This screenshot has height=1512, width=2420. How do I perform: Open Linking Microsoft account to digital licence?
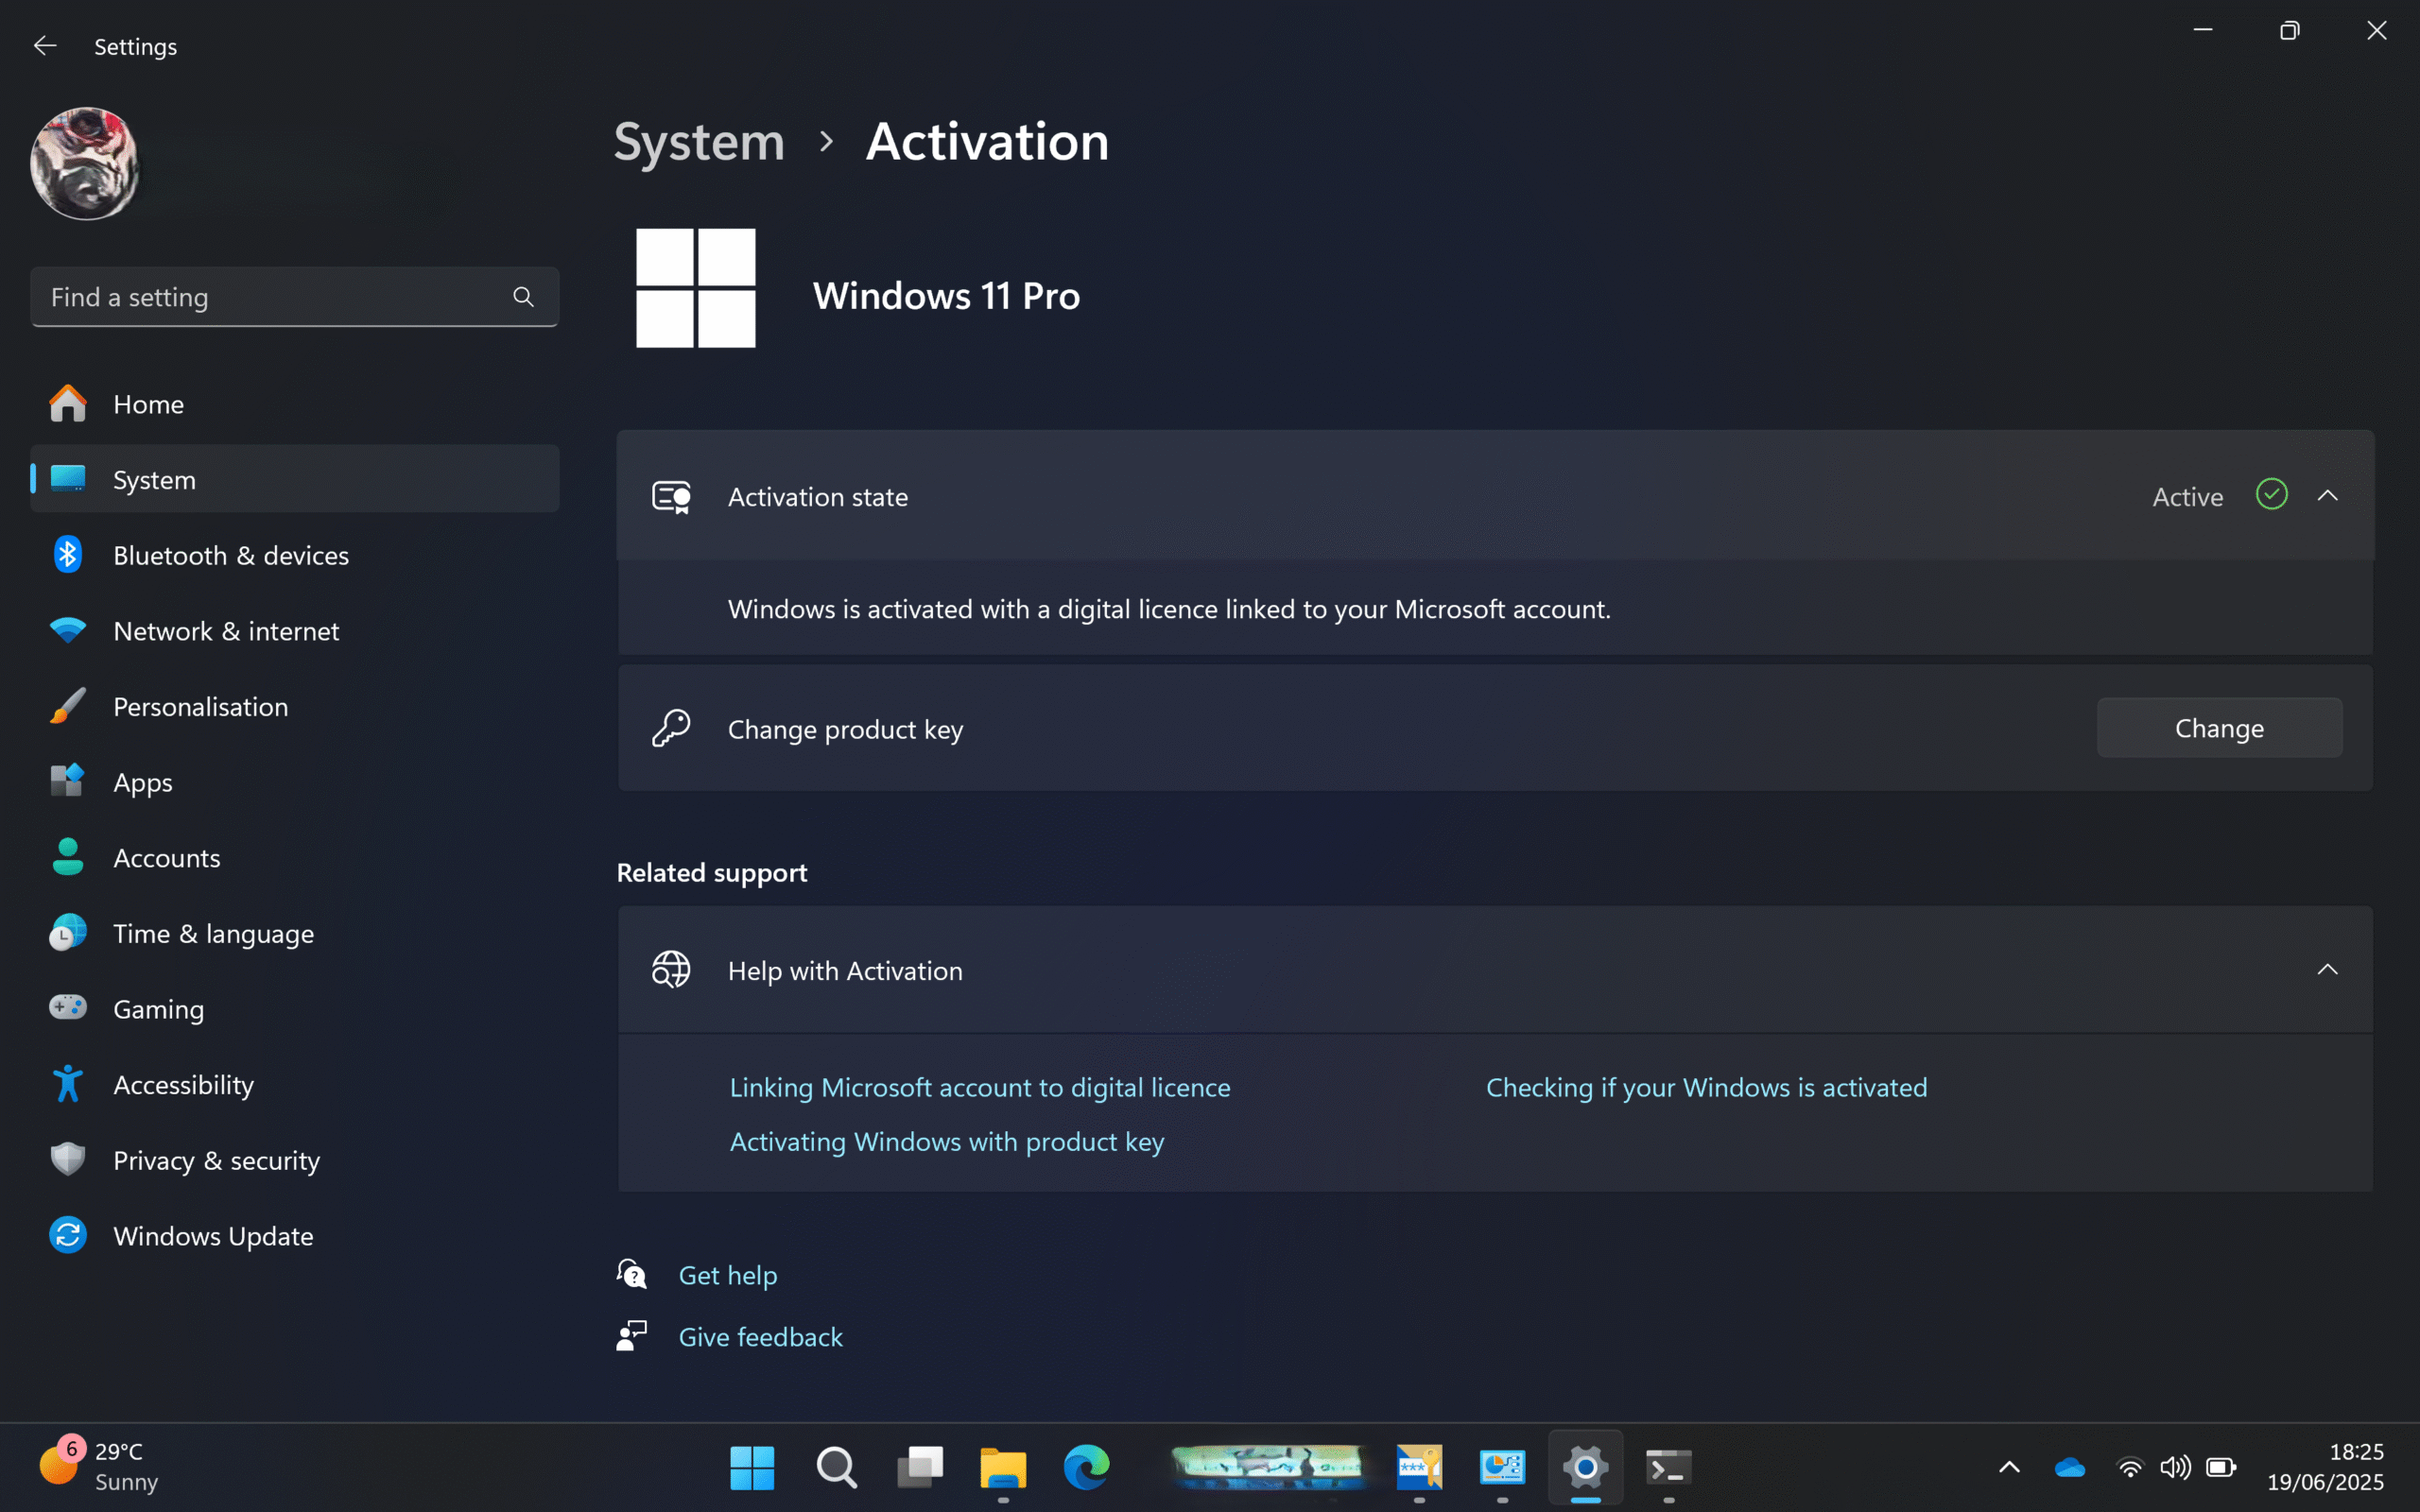tap(980, 1087)
